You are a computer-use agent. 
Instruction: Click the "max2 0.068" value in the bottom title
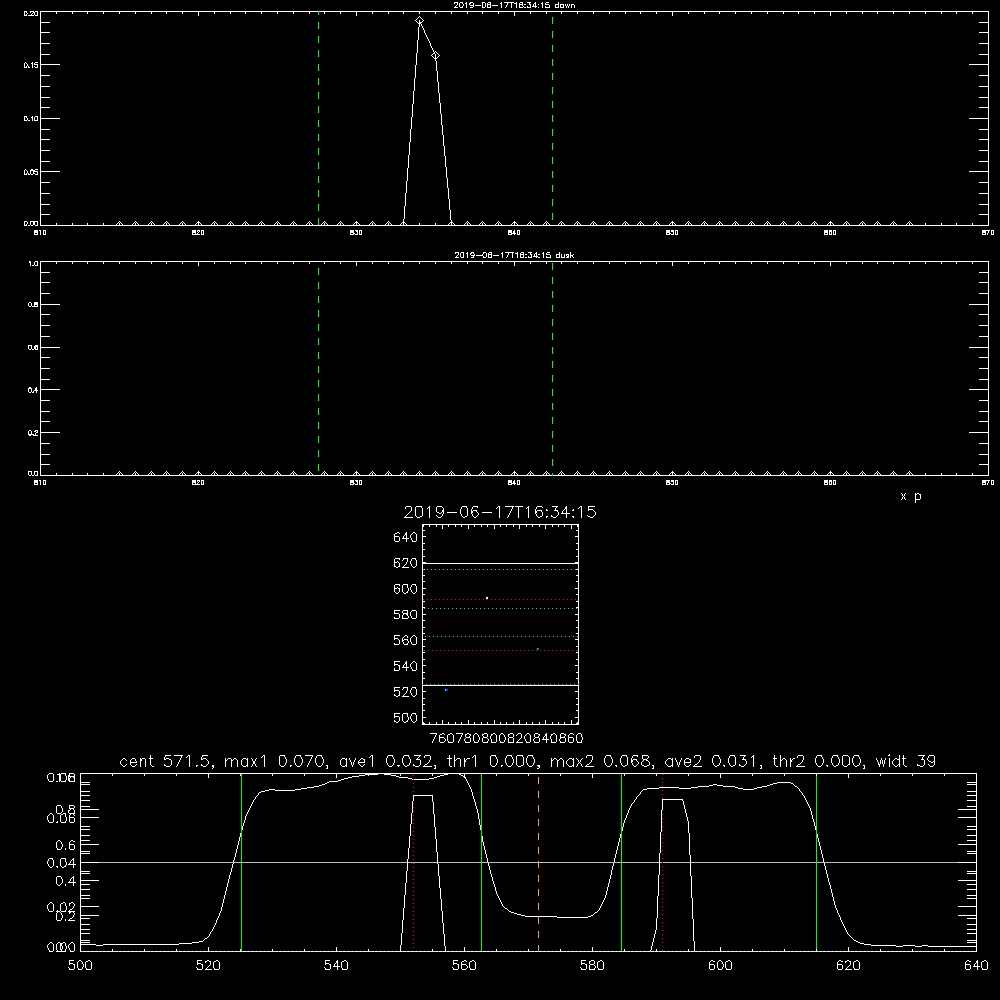click(x=601, y=761)
